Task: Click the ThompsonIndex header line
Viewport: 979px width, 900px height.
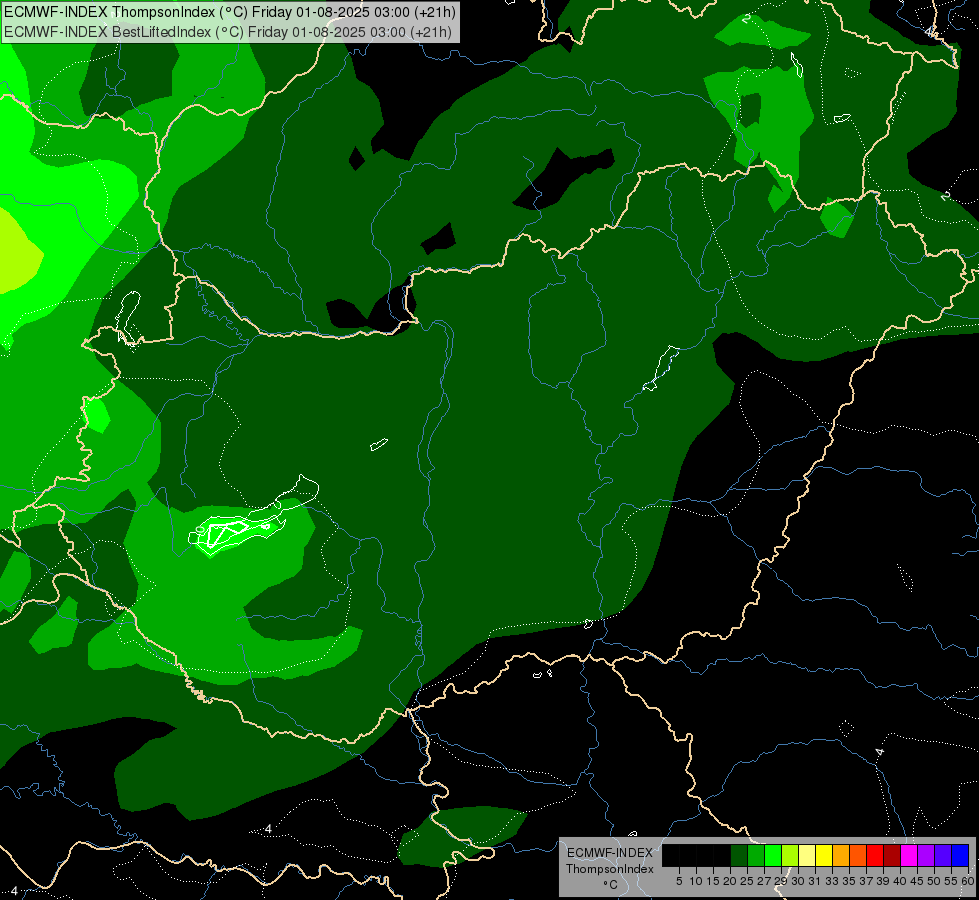Action: 230,12
